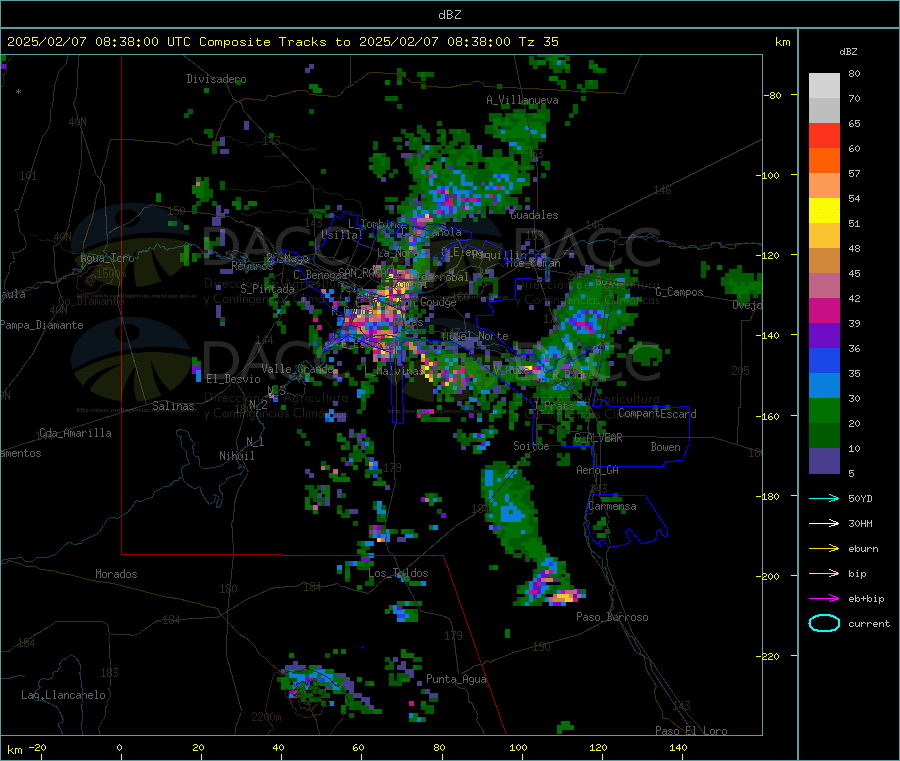Click the 'Valle_Grande' place label
The width and height of the screenshot is (900, 761).
[297, 368]
